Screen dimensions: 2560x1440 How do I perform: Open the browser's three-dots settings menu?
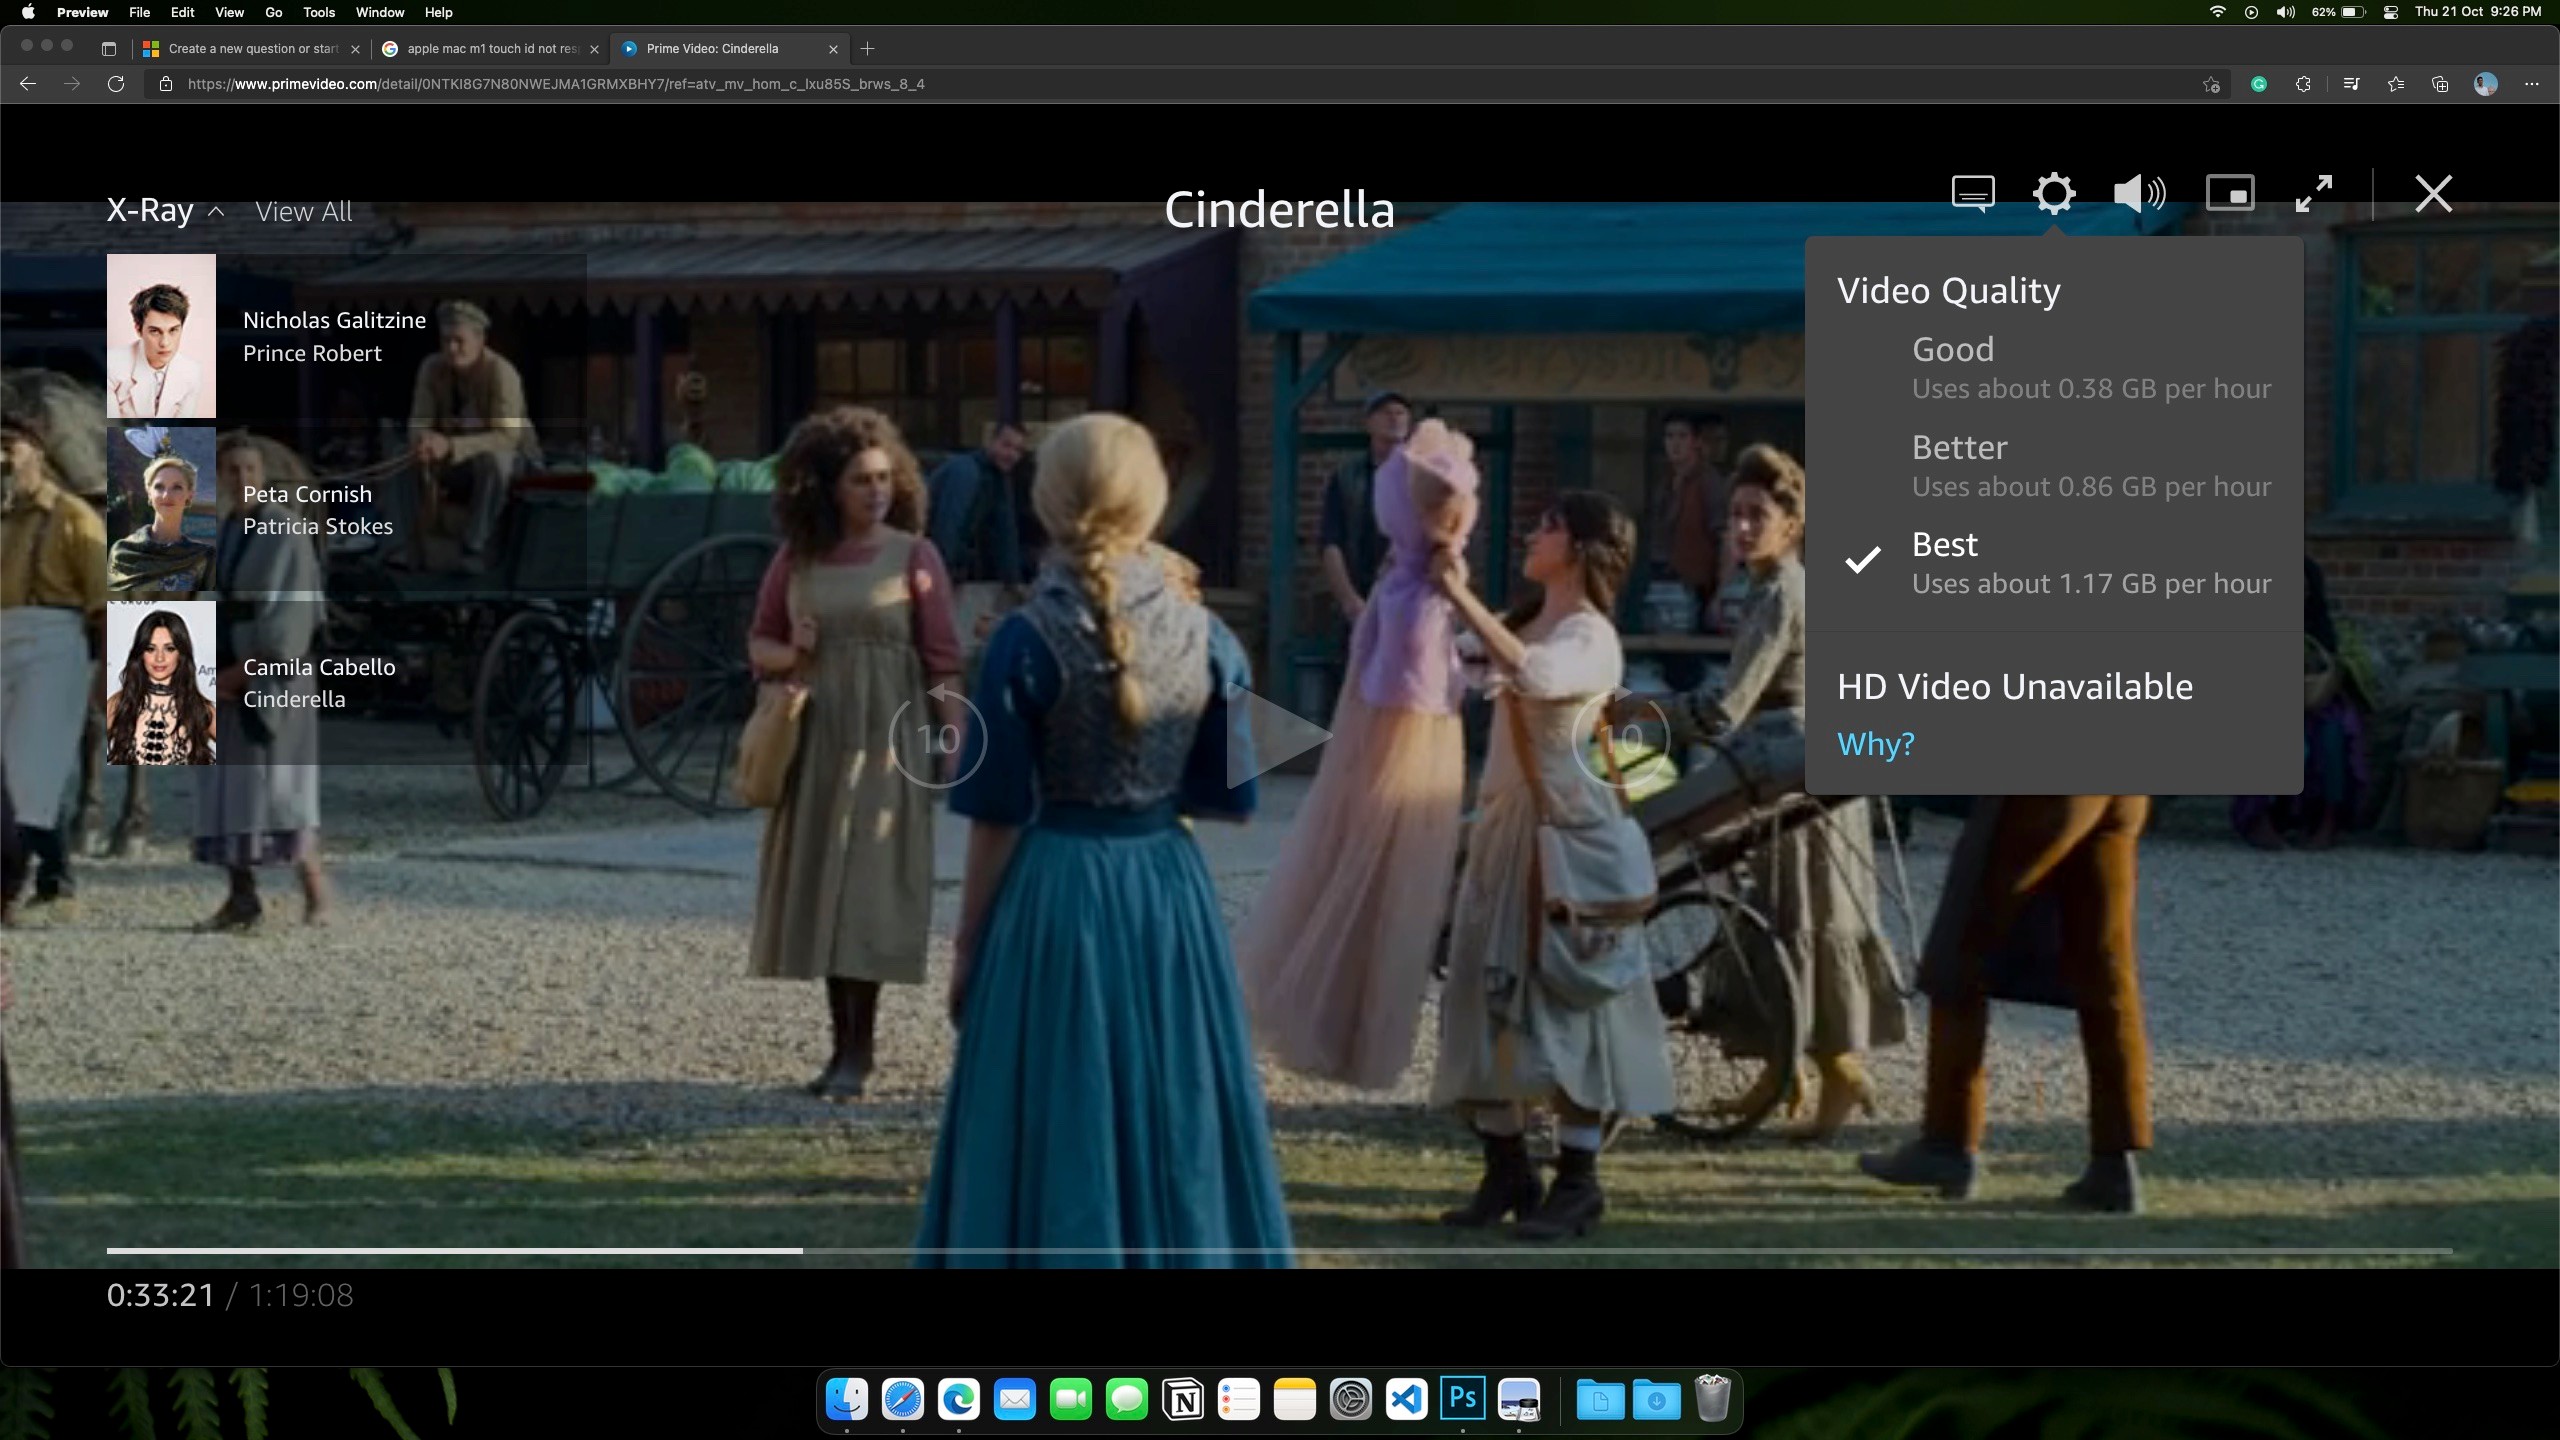click(x=2531, y=84)
